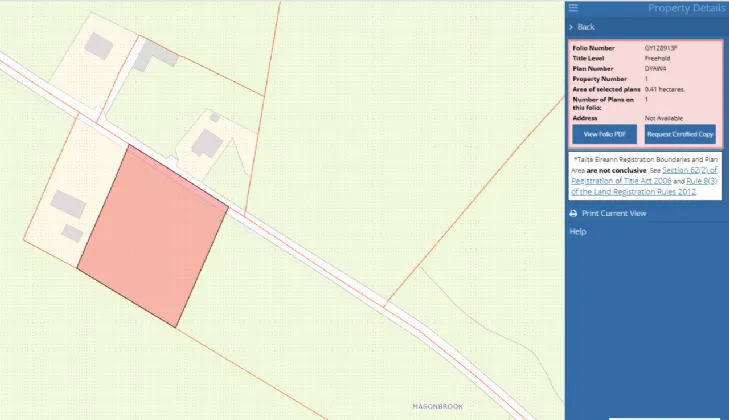Click the small building left of highlighted plot
Image resolution: width=729 pixels, height=420 pixels.
pyautogui.click(x=72, y=232)
